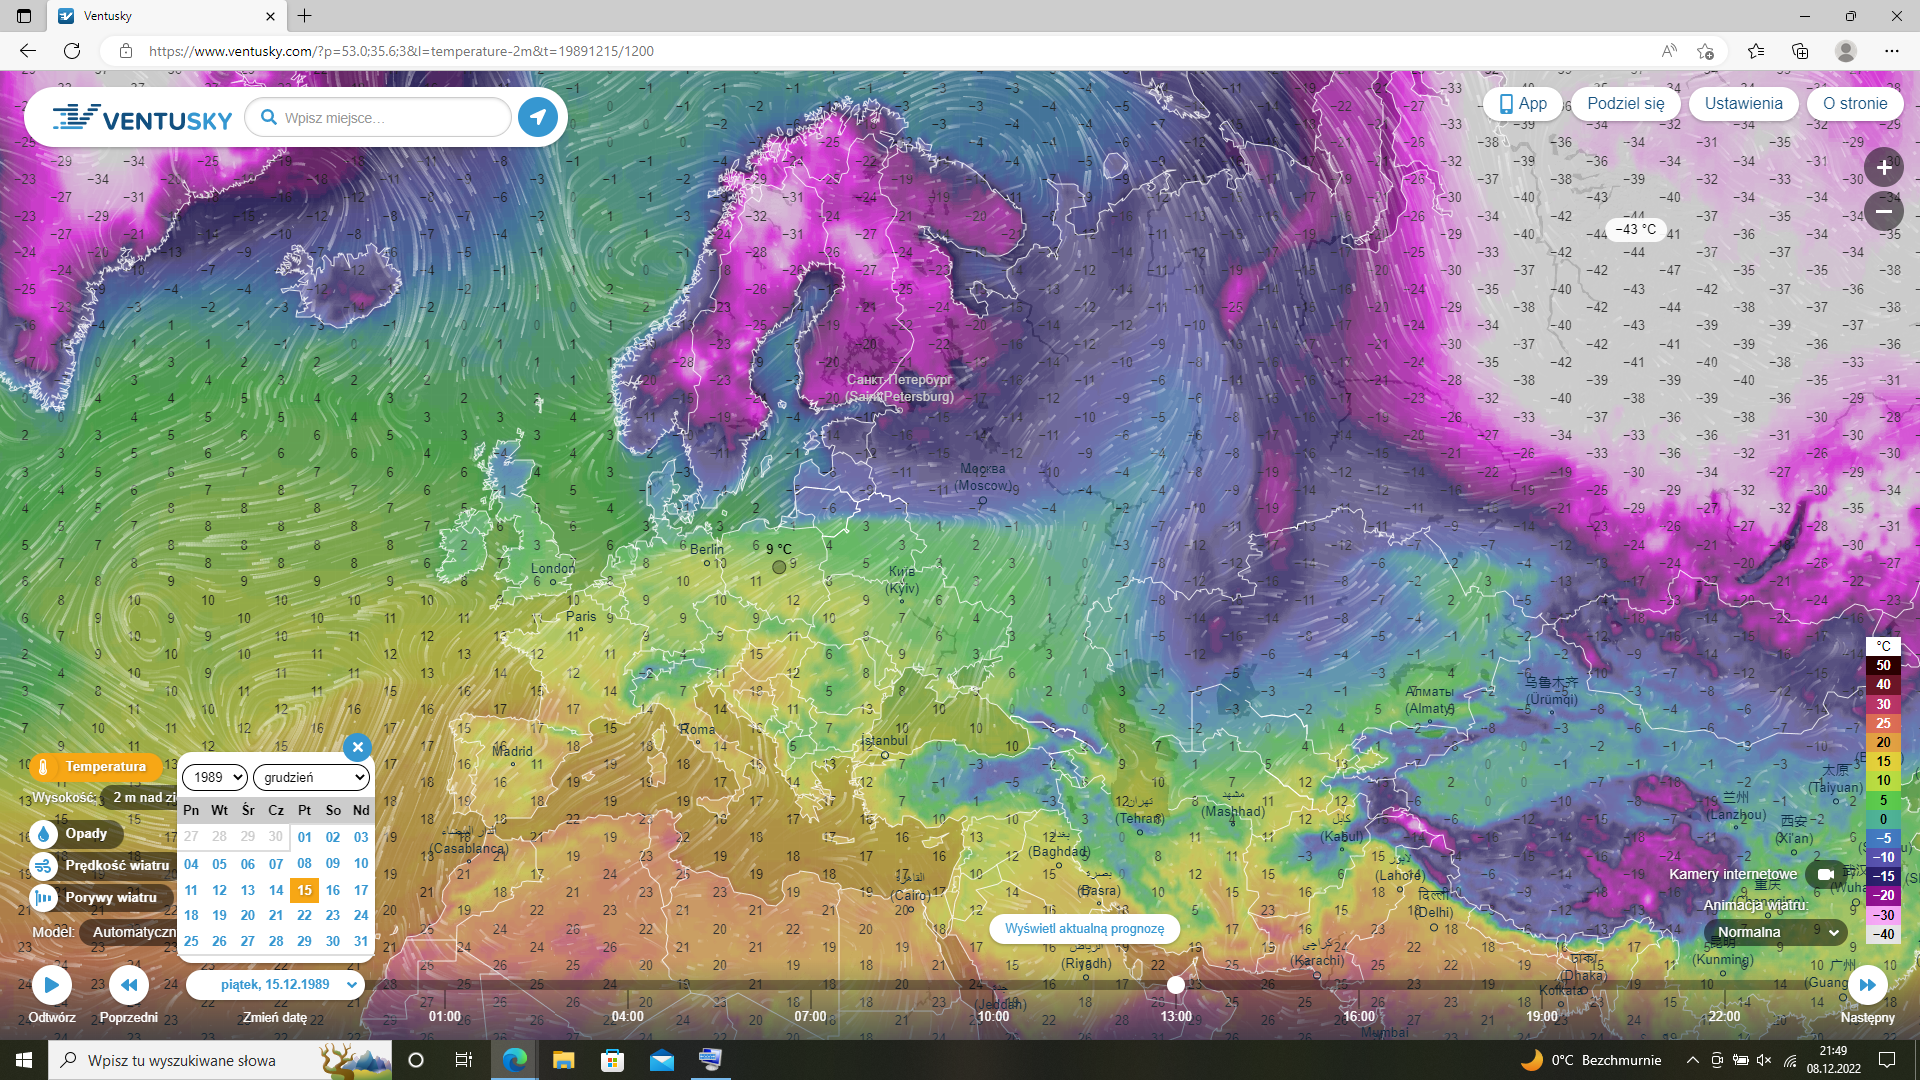Close the calendar date picker

point(357,747)
